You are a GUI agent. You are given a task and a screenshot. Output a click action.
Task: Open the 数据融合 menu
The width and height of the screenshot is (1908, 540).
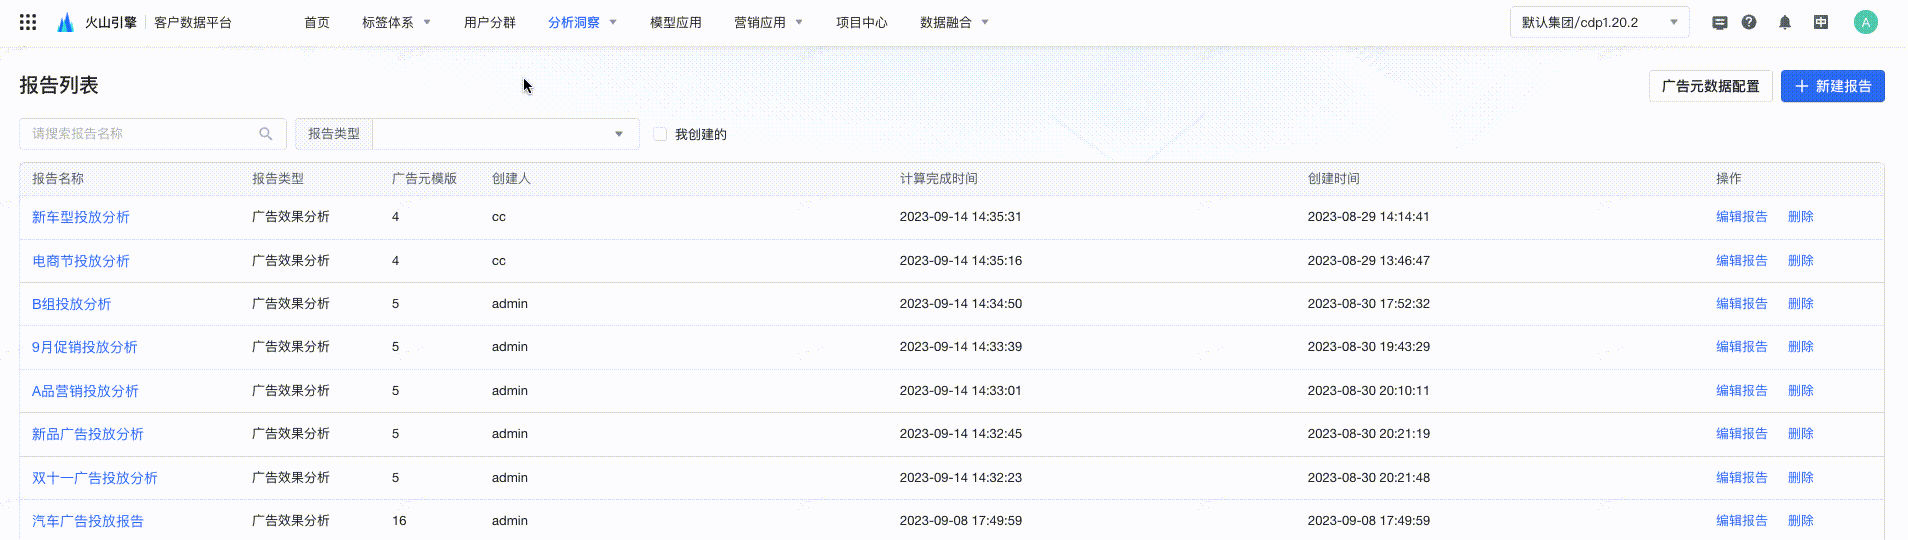954,22
